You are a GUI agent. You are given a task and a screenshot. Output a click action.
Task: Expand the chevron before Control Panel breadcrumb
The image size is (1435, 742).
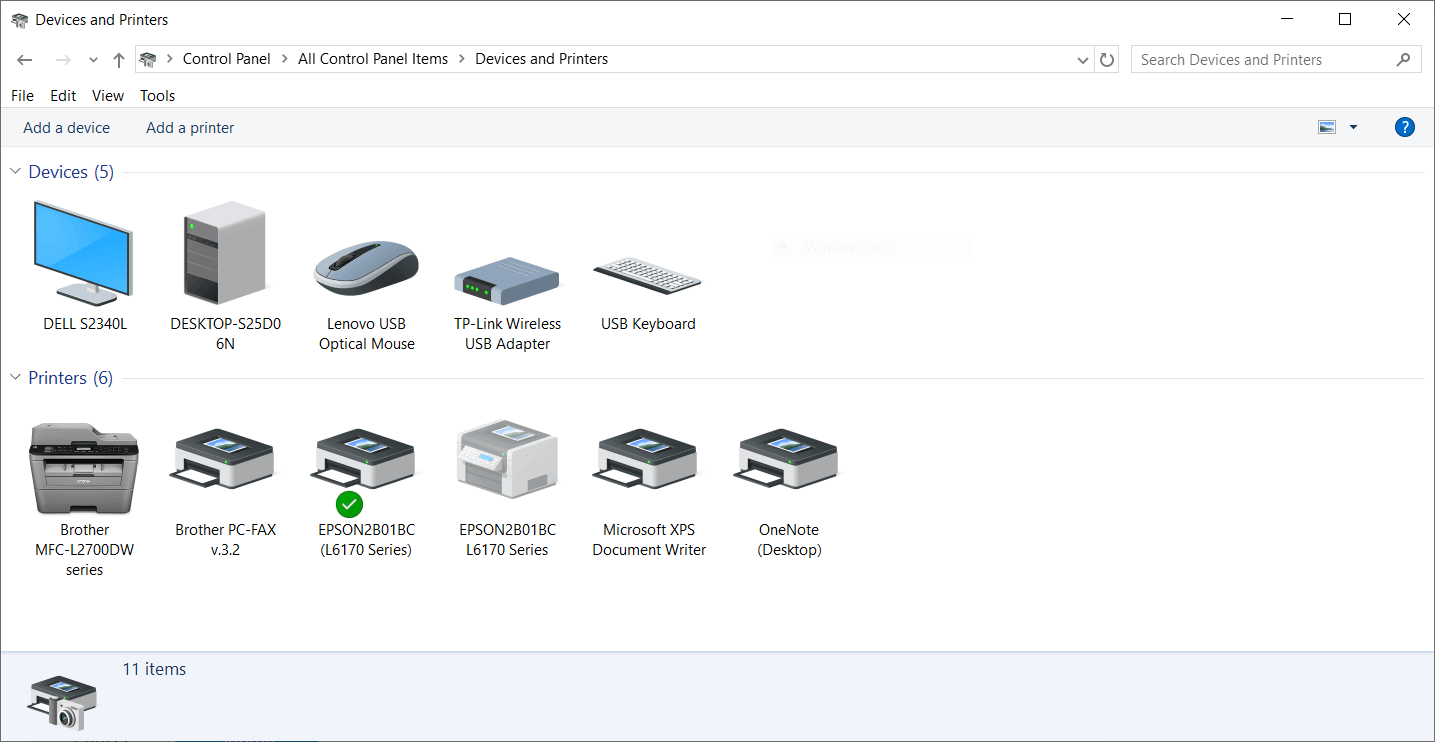coord(170,59)
